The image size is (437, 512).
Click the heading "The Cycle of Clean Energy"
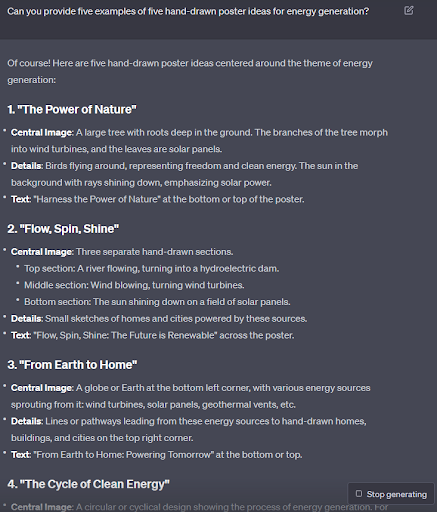coord(89,484)
